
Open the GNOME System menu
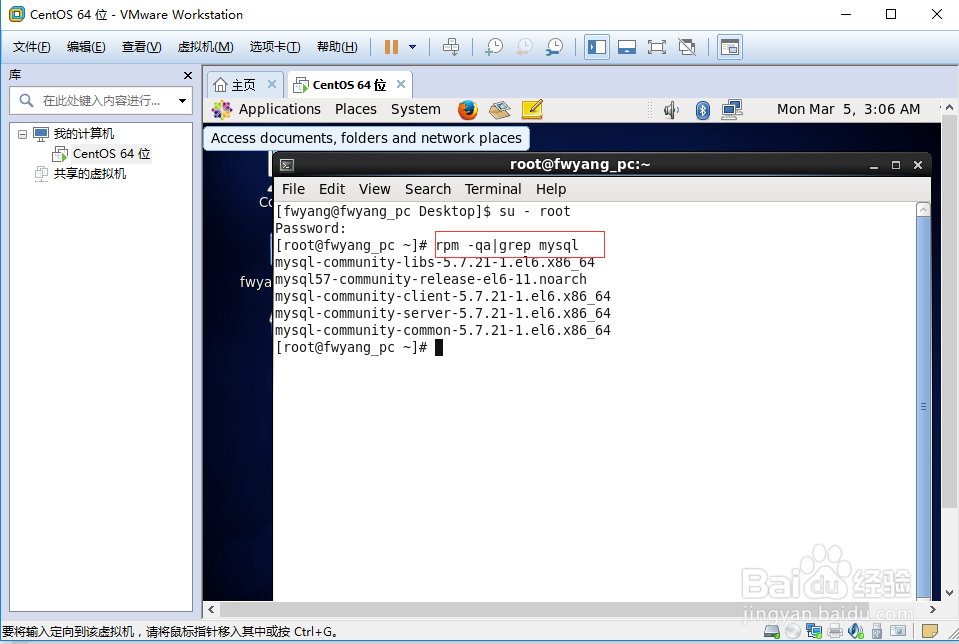point(415,109)
